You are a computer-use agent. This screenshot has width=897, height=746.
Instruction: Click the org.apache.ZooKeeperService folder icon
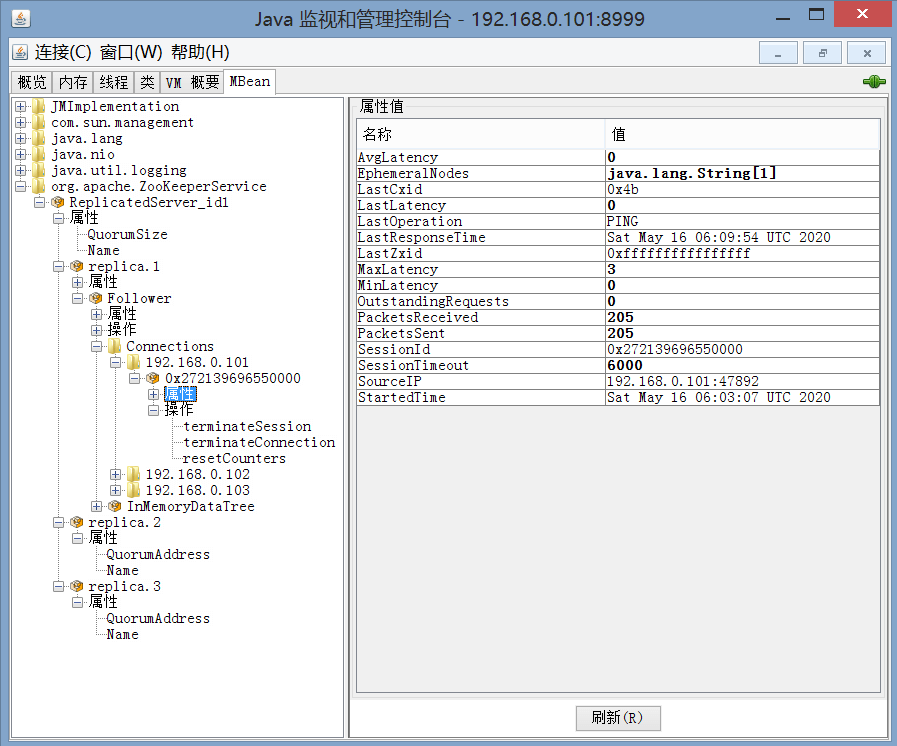coord(38,186)
